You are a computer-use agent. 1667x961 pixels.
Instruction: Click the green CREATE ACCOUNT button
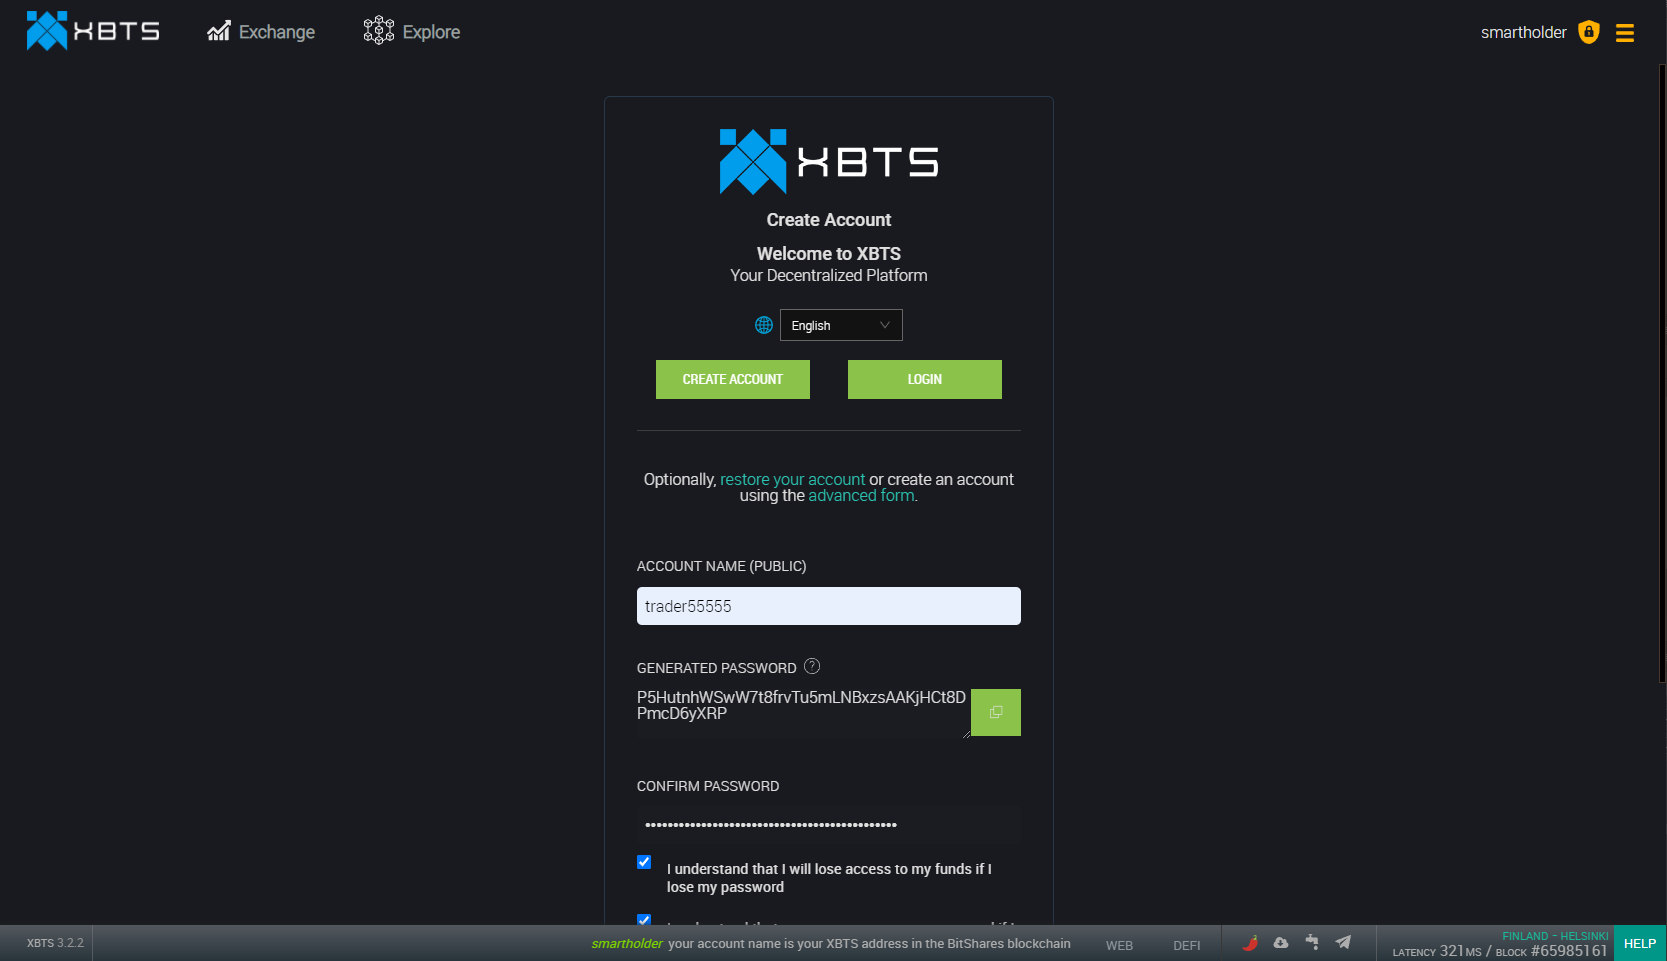(733, 379)
